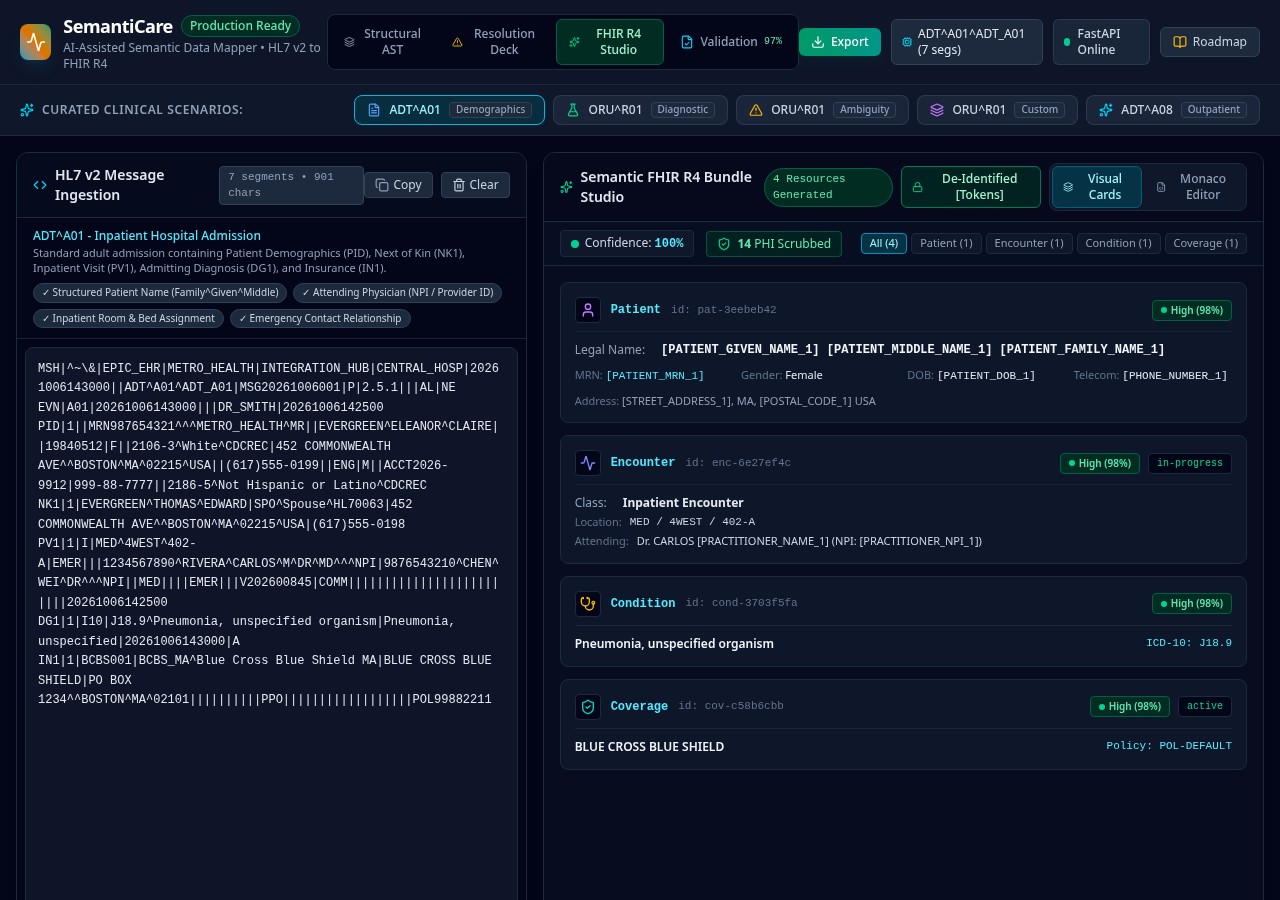Open the Structural AST tab

[x=382, y=42]
